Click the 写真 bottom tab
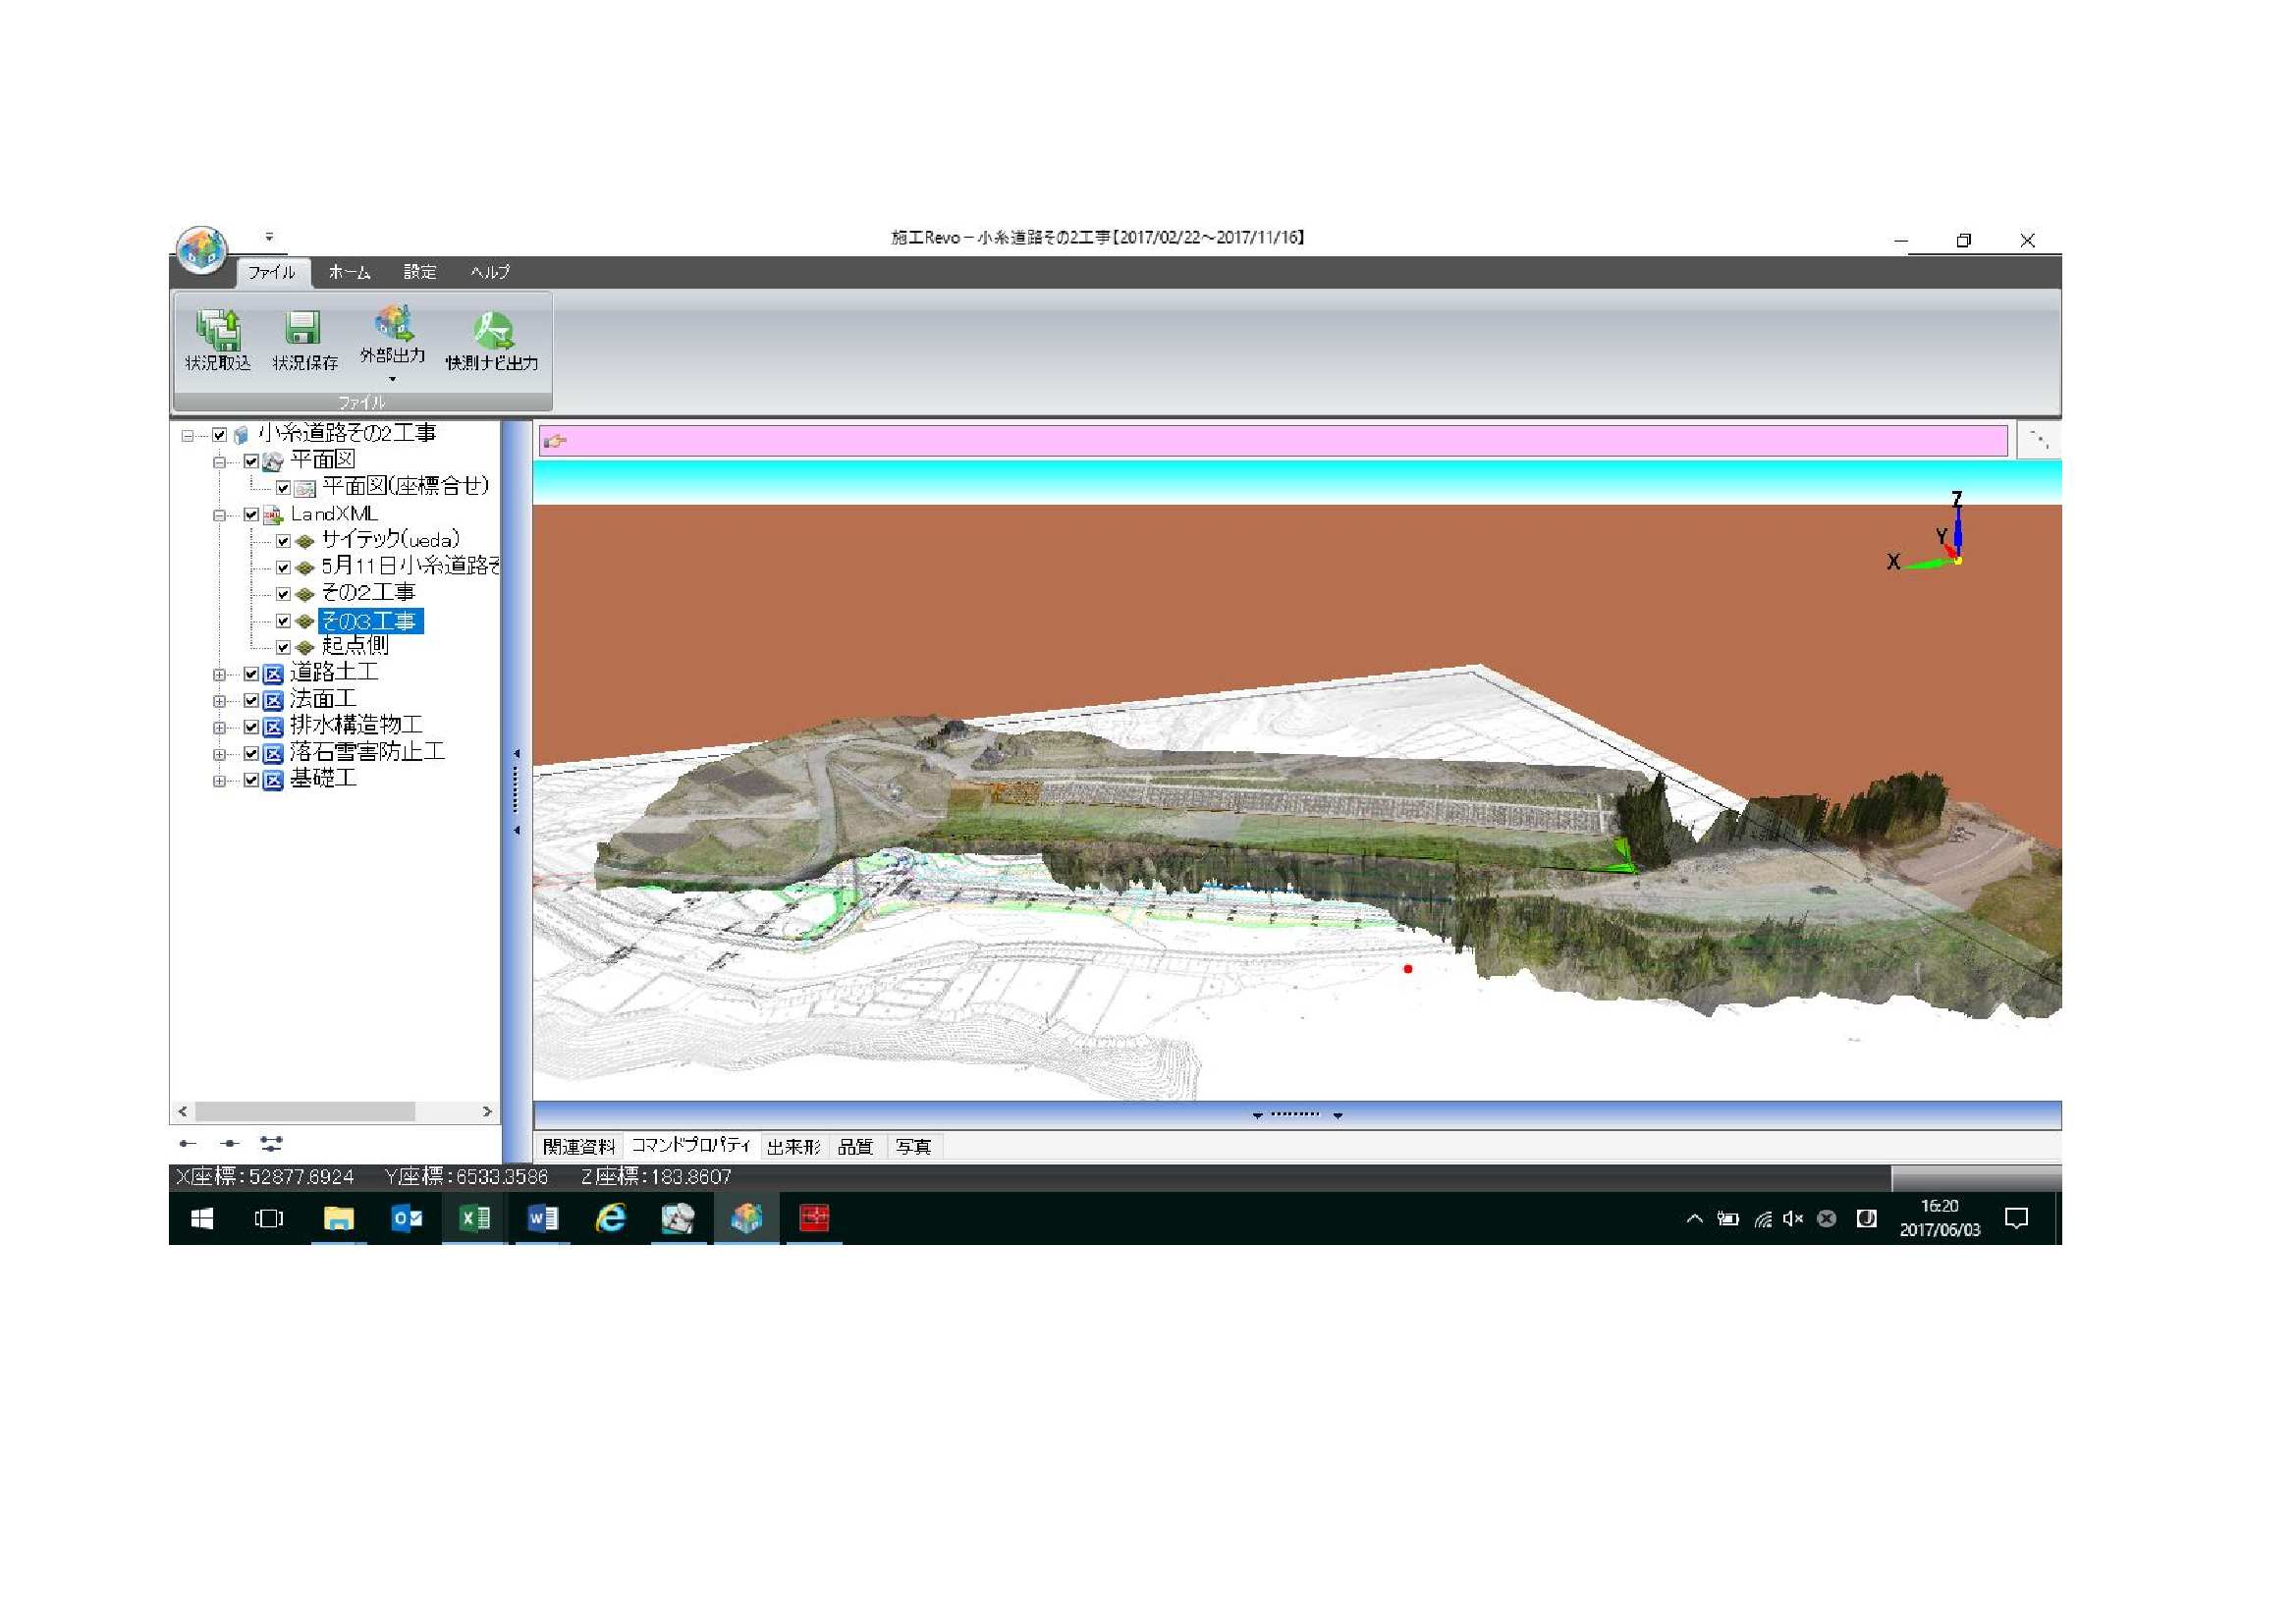2296x1623 pixels. point(913,1147)
